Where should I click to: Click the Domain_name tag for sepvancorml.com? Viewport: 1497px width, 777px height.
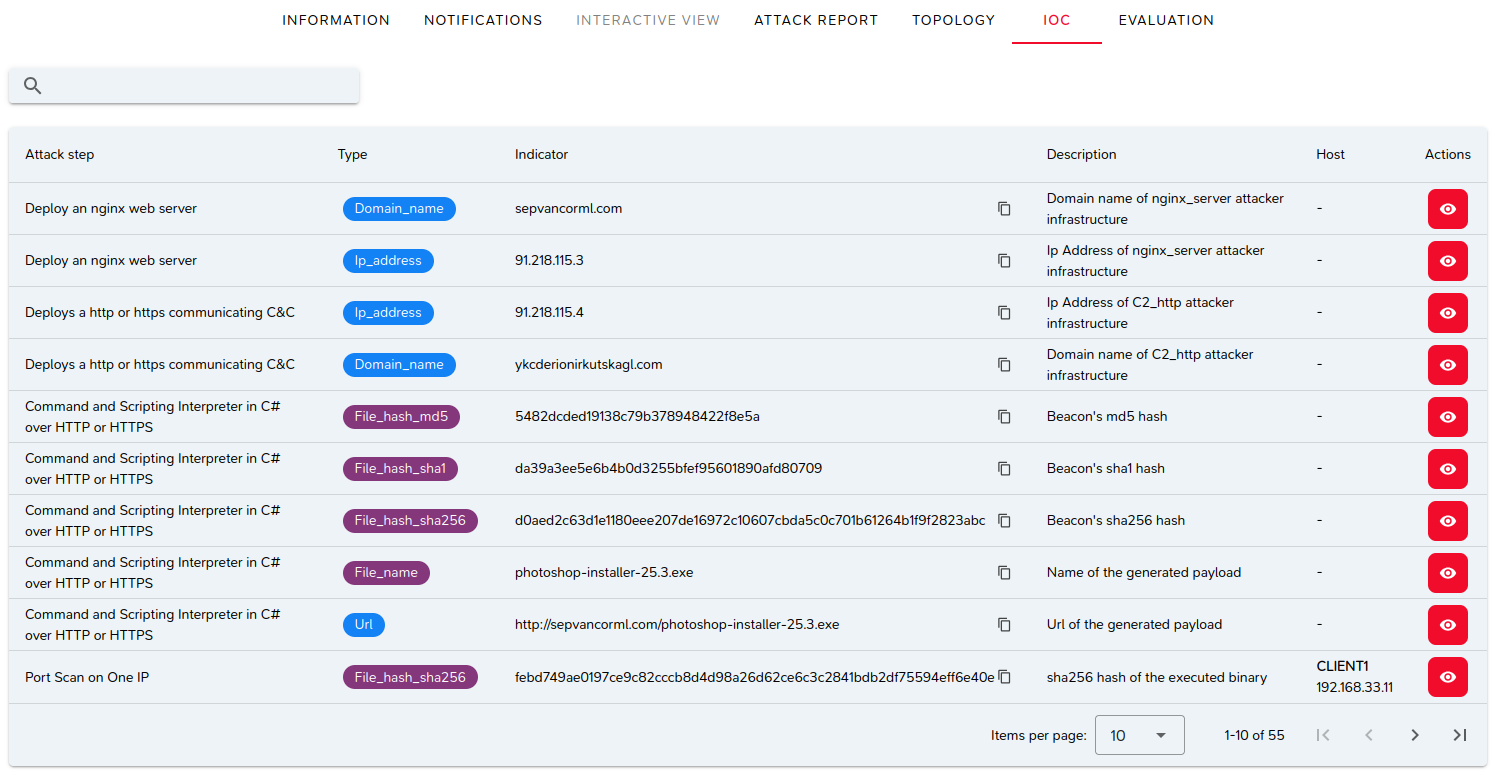click(x=399, y=209)
